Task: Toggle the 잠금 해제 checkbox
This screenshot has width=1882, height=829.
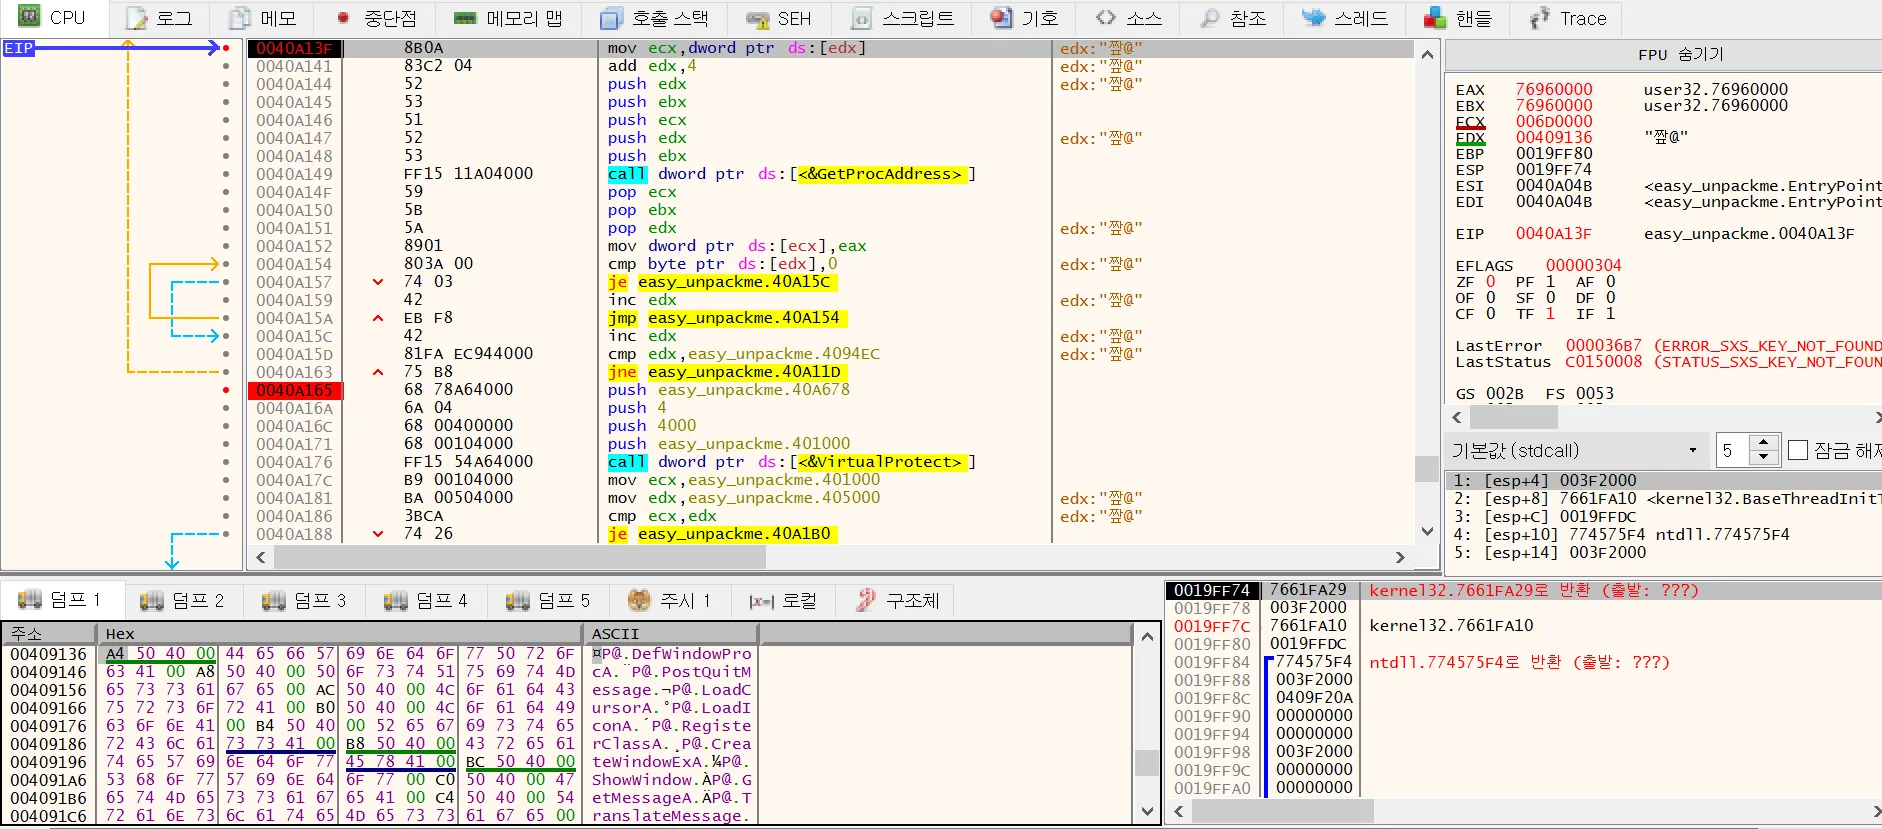Action: pos(1798,450)
